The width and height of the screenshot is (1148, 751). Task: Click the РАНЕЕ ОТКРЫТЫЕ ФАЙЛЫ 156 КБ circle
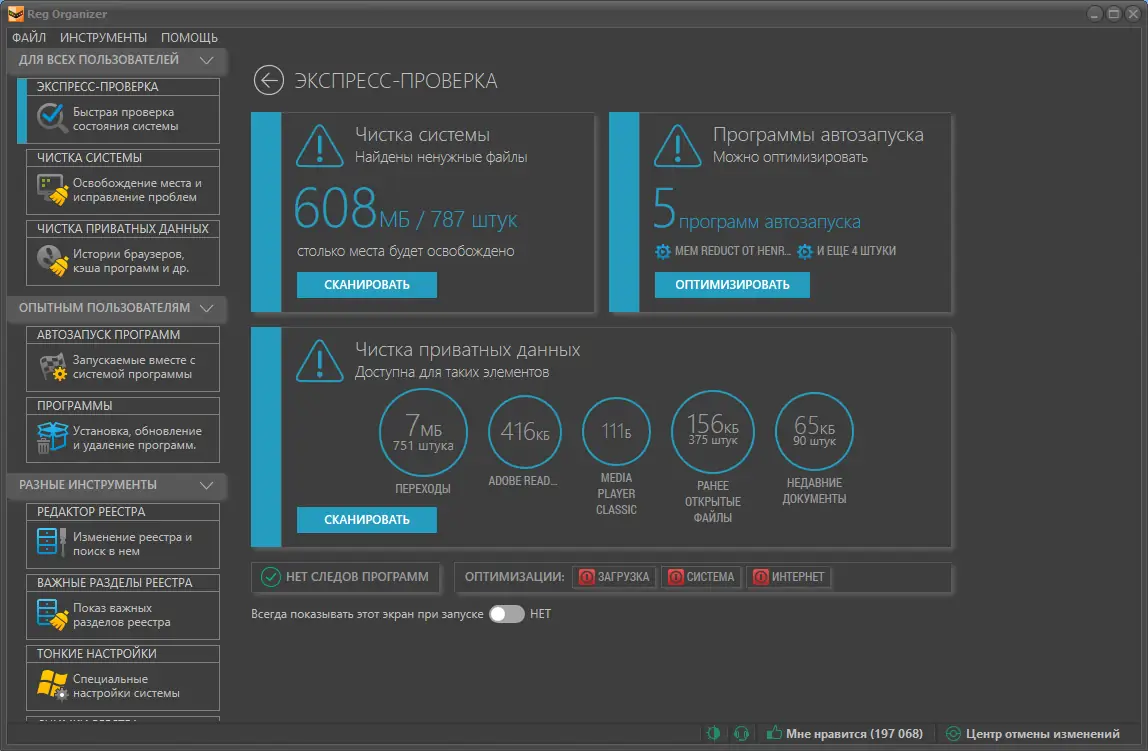(713, 432)
